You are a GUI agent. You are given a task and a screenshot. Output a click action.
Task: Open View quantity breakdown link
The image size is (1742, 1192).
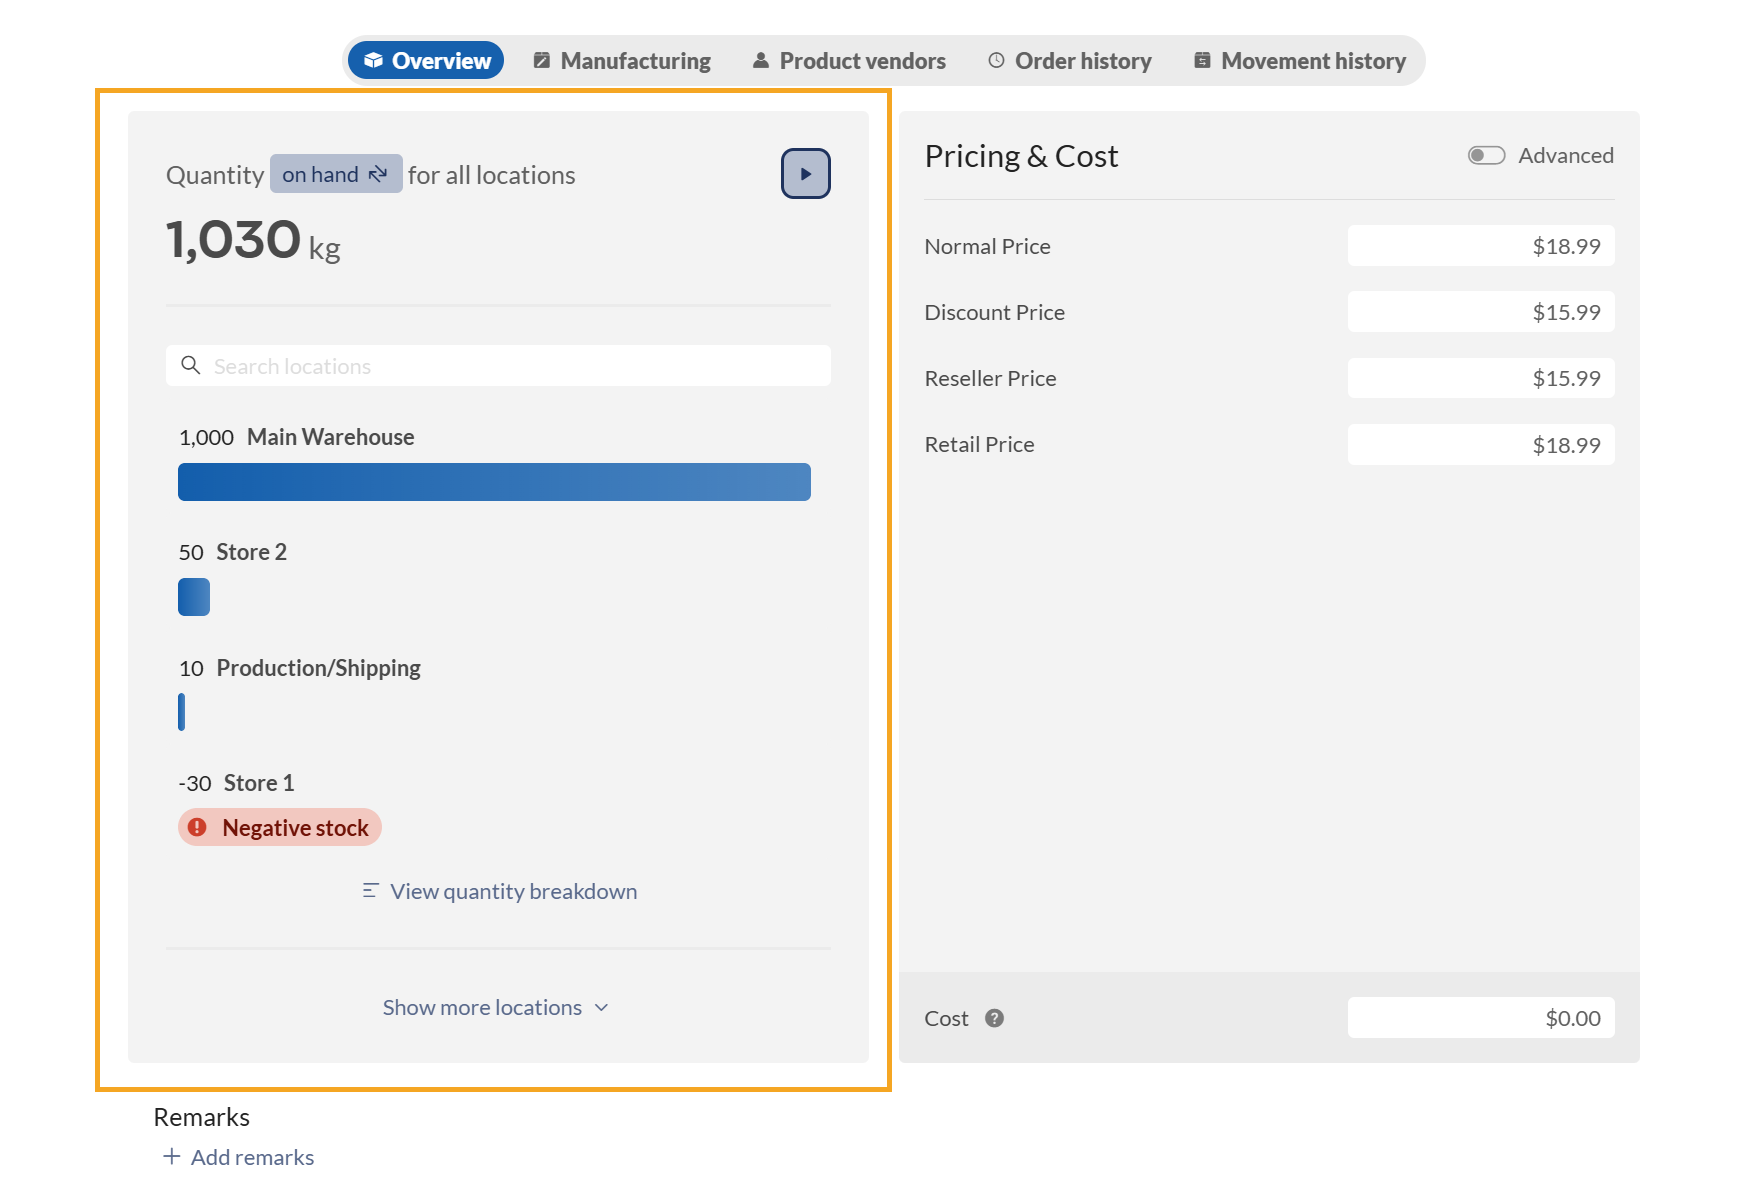[x=513, y=891]
